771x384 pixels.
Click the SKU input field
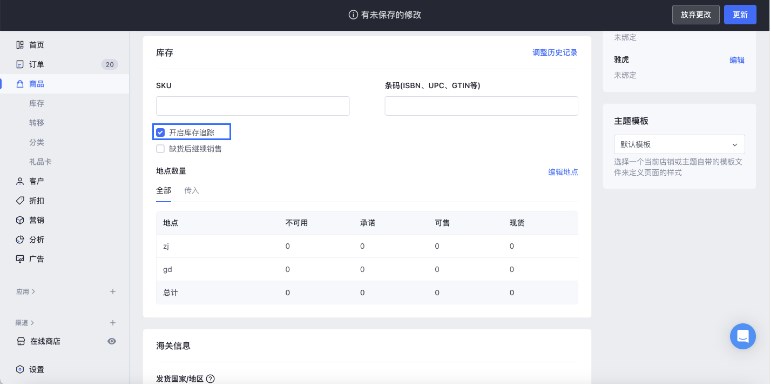253,106
